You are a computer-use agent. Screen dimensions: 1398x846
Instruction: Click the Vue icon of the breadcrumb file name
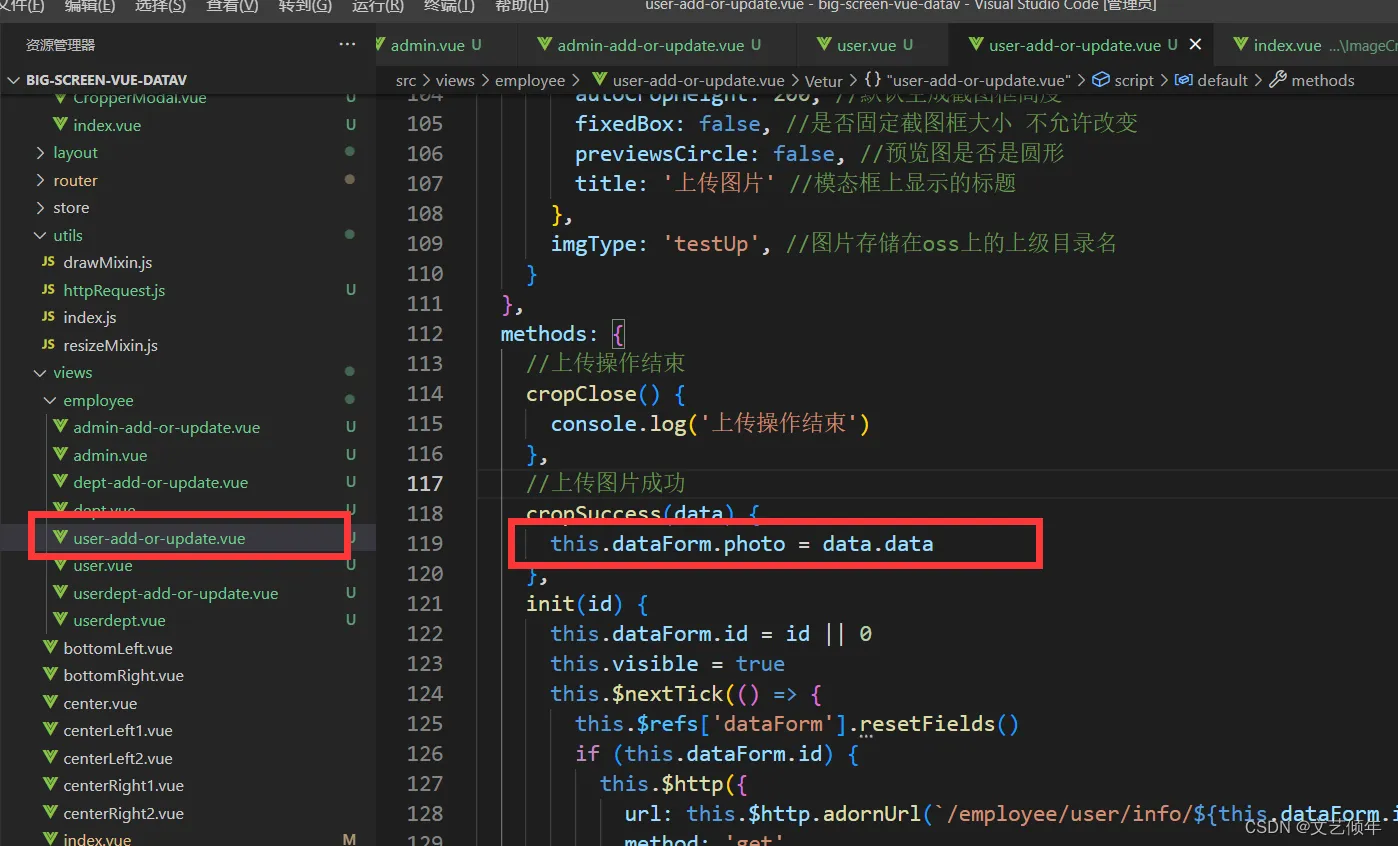pyautogui.click(x=601, y=80)
